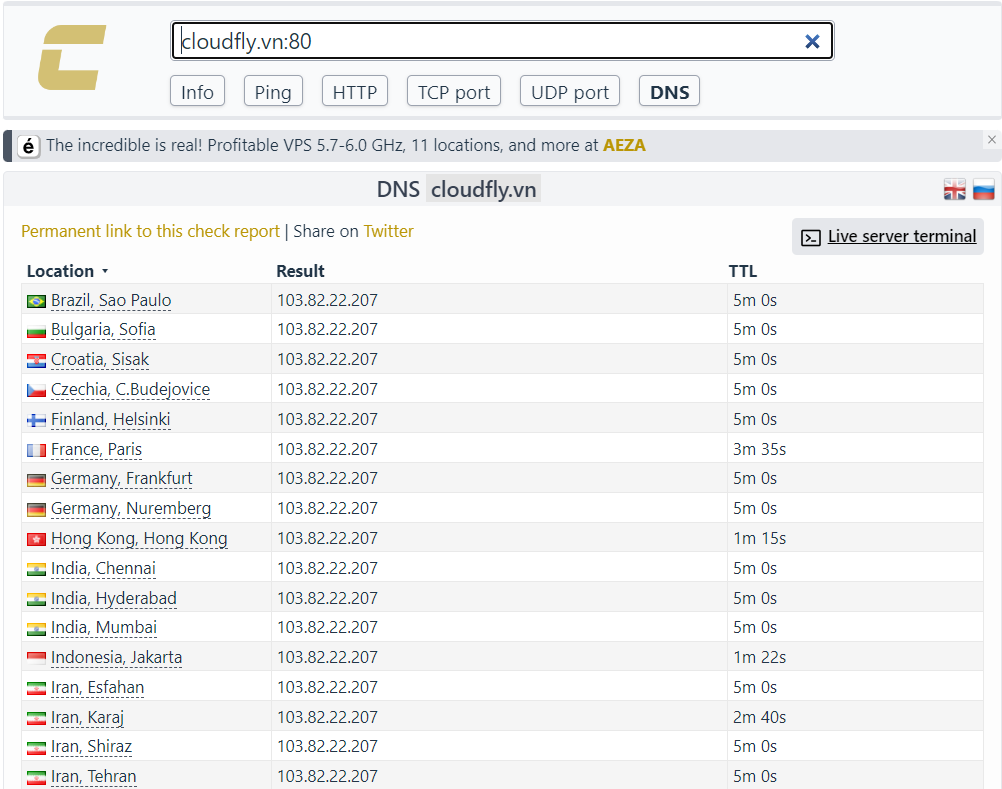Open Permanent link to this check report

click(x=150, y=231)
